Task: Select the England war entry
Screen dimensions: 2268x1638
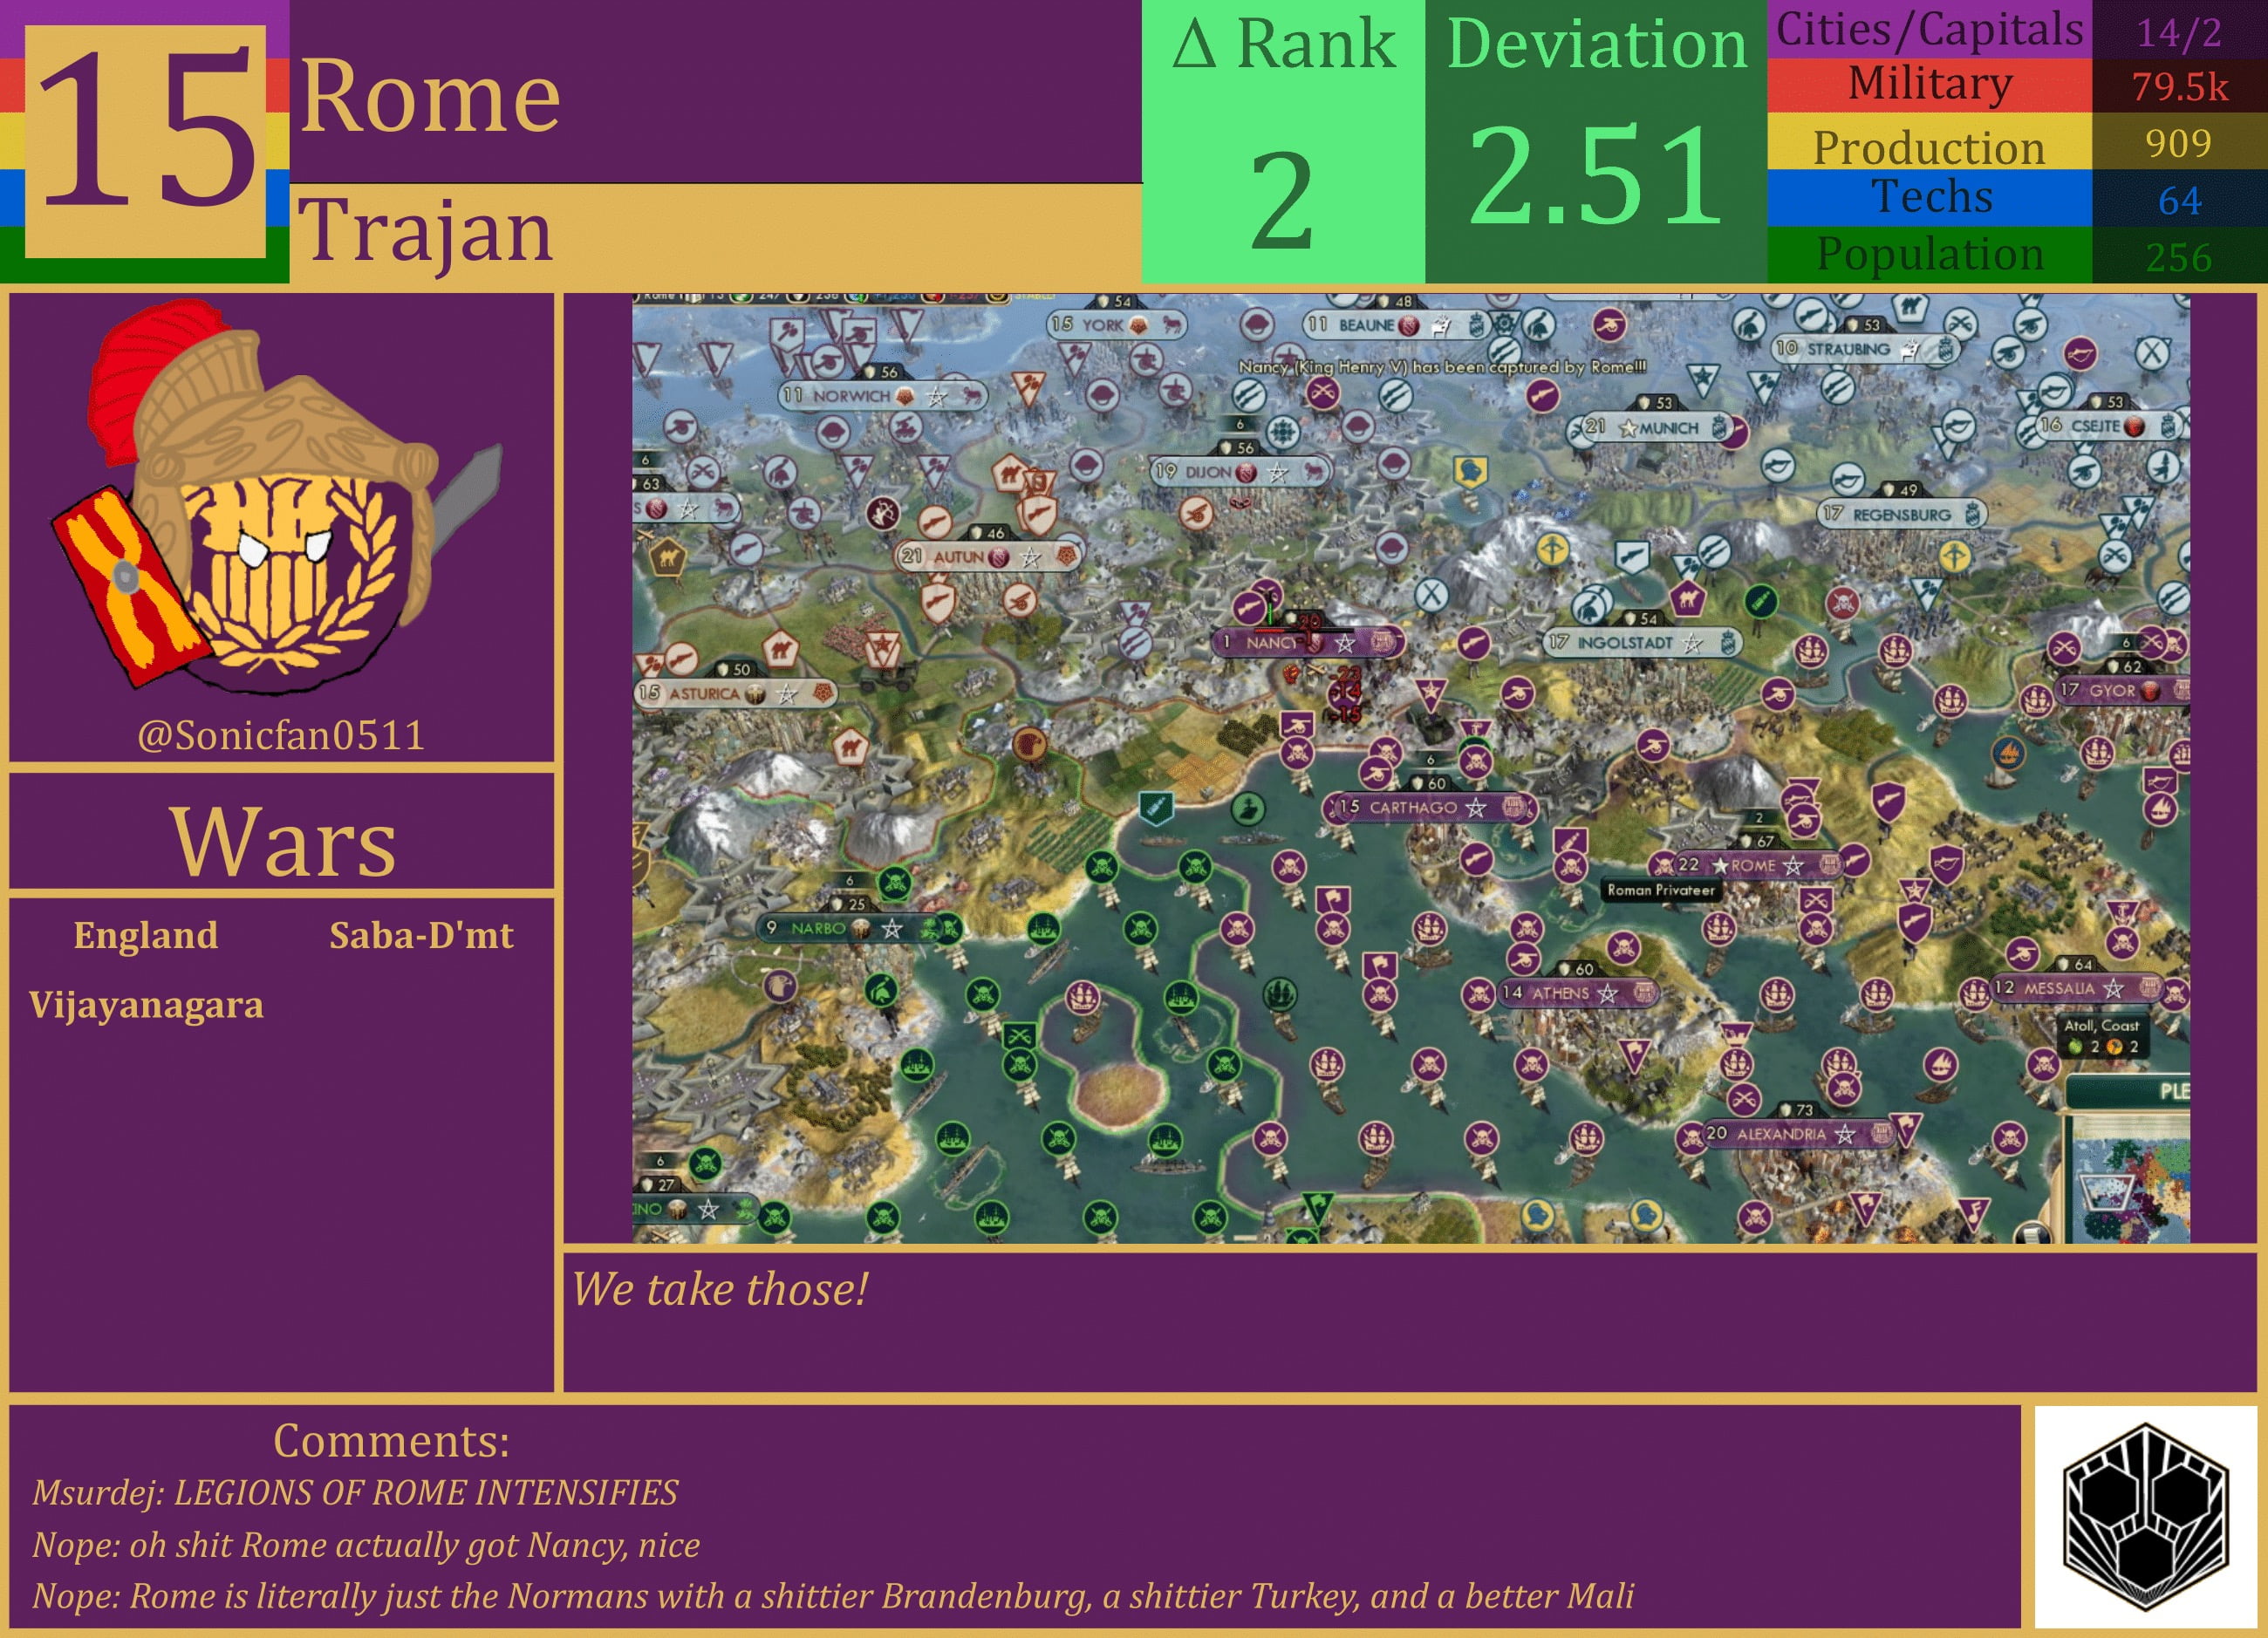Action: pyautogui.click(x=146, y=935)
